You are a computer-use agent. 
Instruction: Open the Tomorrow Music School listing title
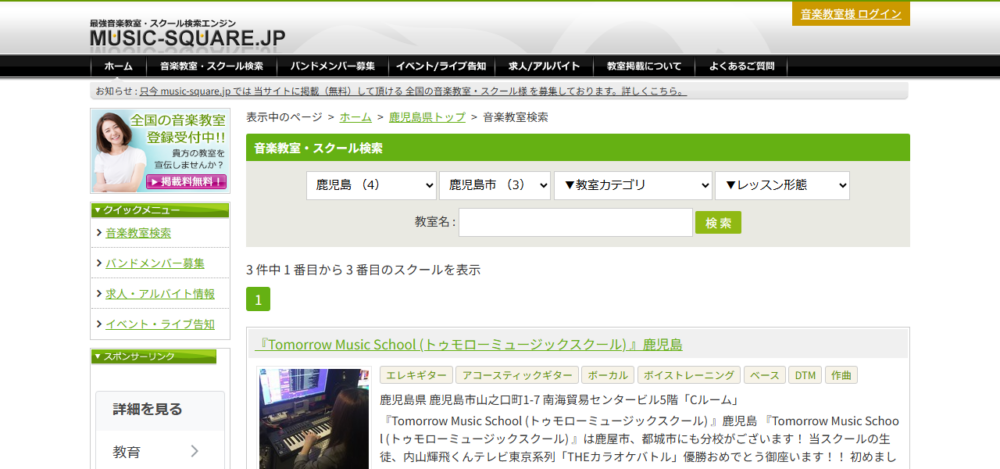point(469,345)
